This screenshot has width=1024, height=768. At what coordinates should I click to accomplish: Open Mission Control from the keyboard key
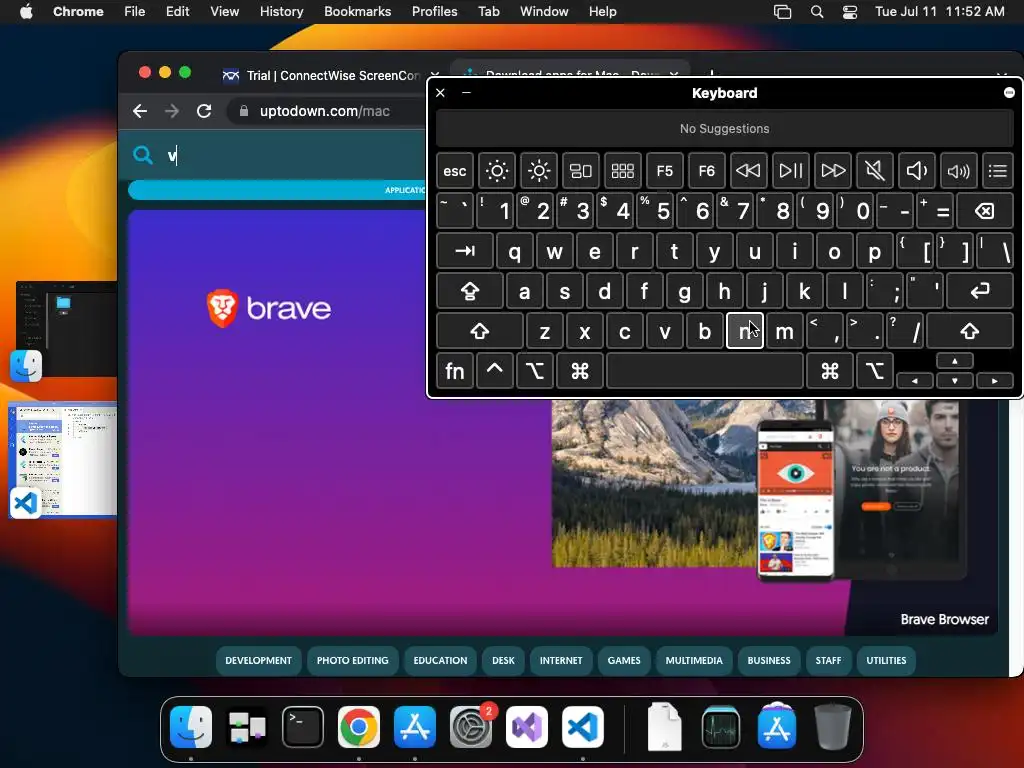581,171
